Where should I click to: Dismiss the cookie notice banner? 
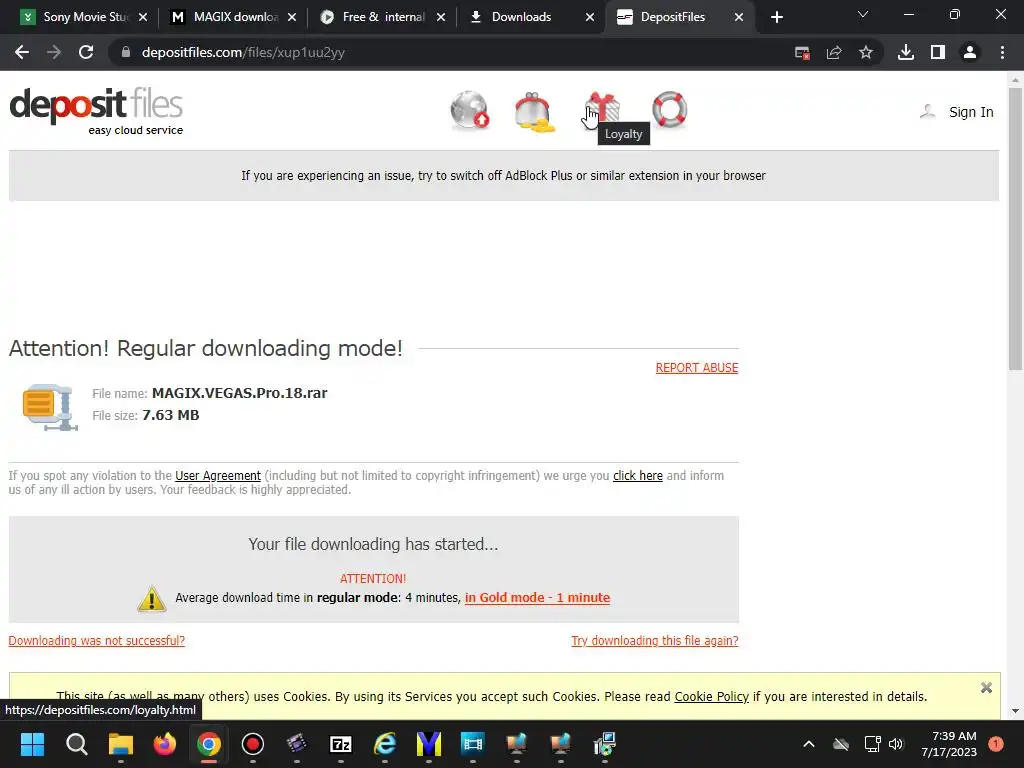coord(986,688)
